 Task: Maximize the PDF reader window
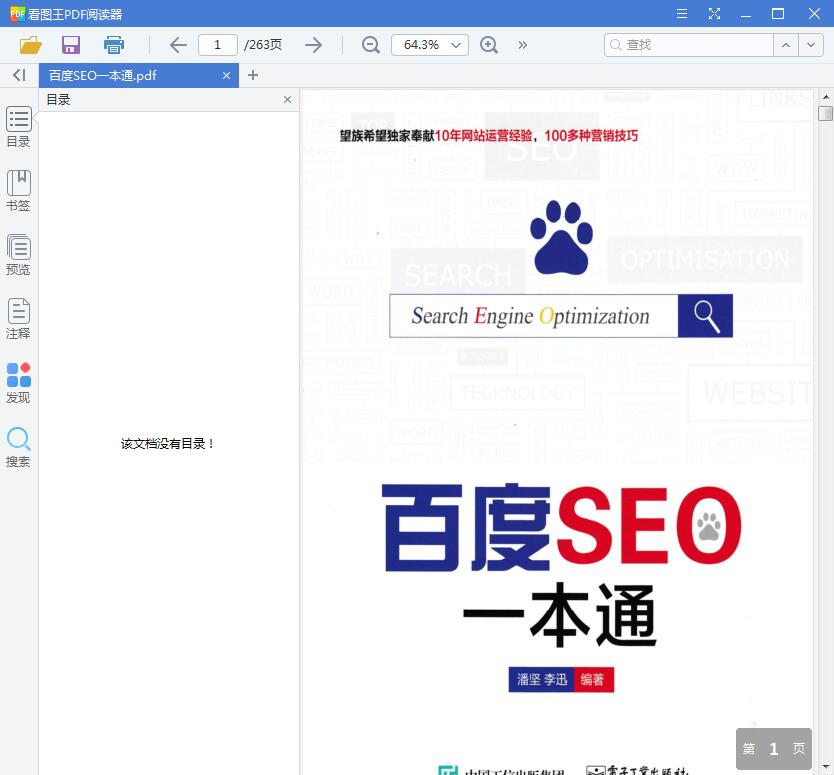click(778, 14)
